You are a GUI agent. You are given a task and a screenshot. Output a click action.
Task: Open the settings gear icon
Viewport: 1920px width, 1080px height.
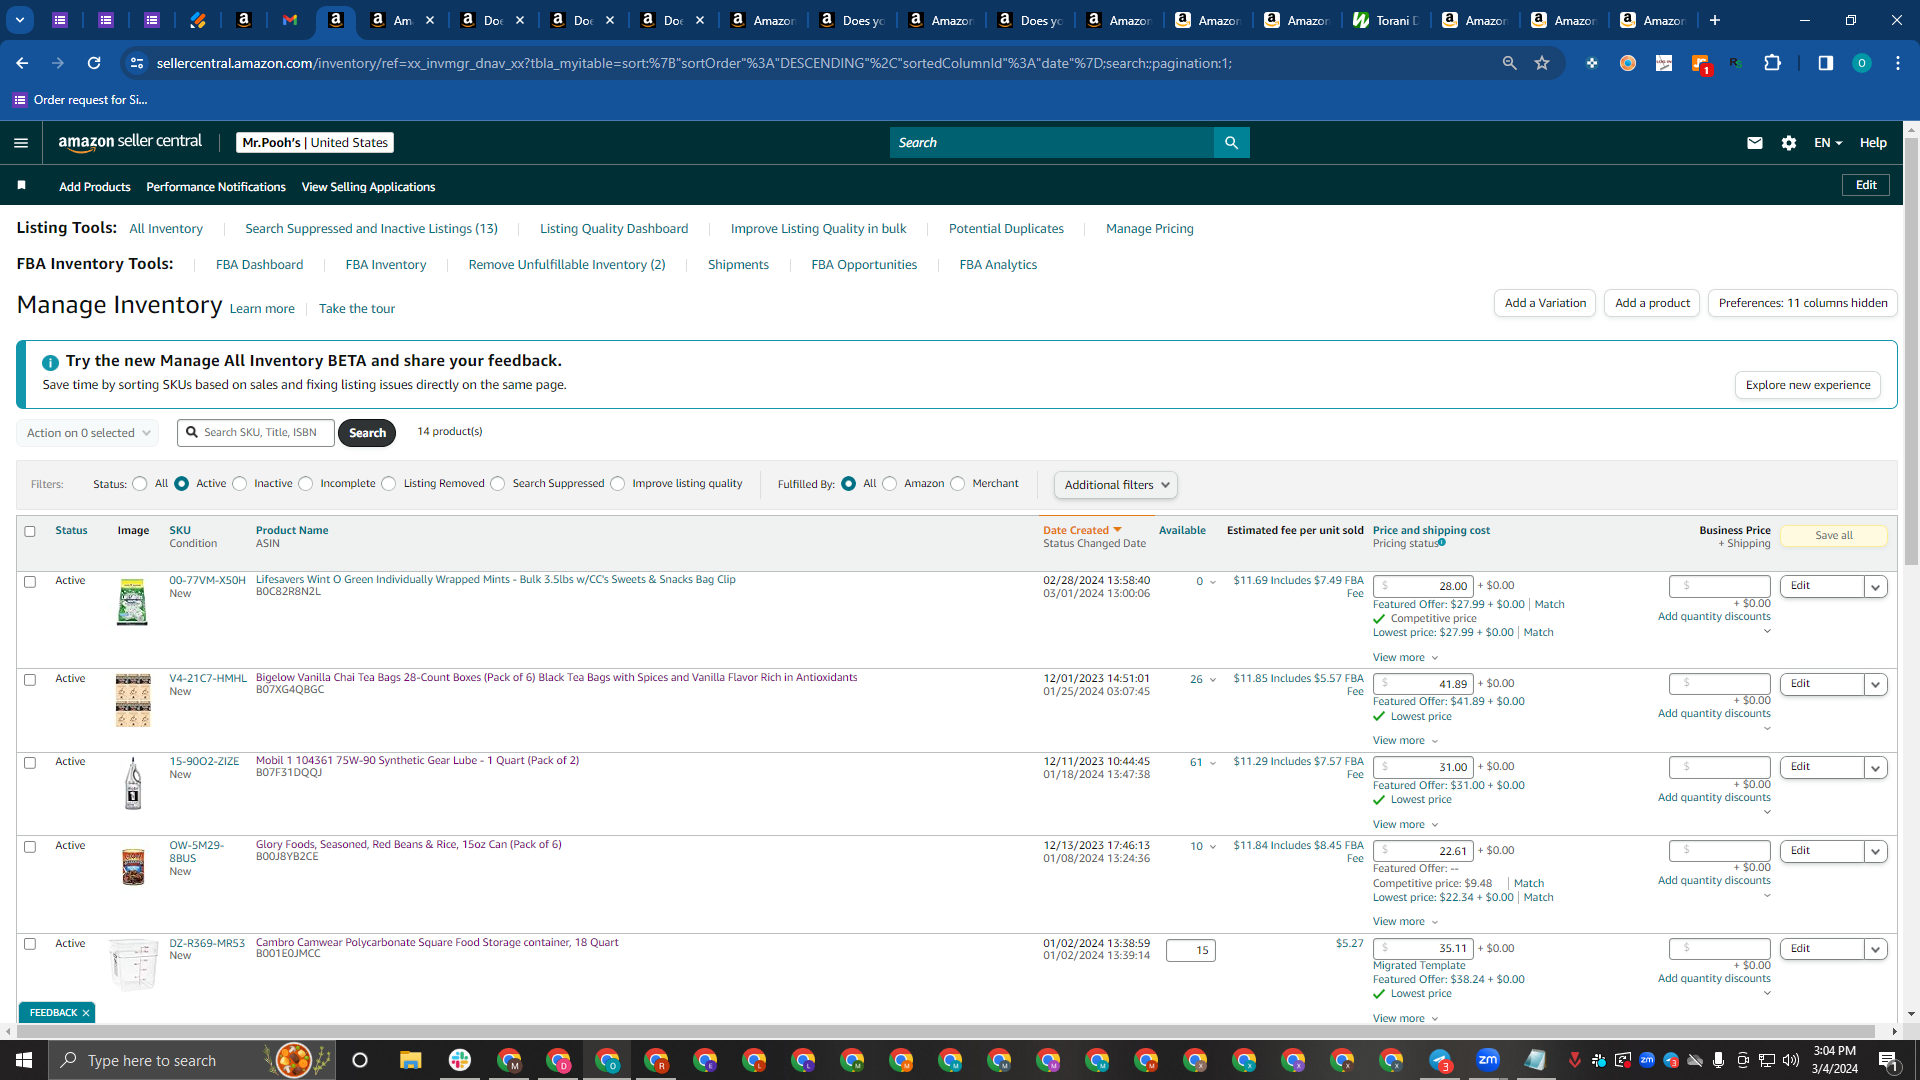pyautogui.click(x=1789, y=143)
